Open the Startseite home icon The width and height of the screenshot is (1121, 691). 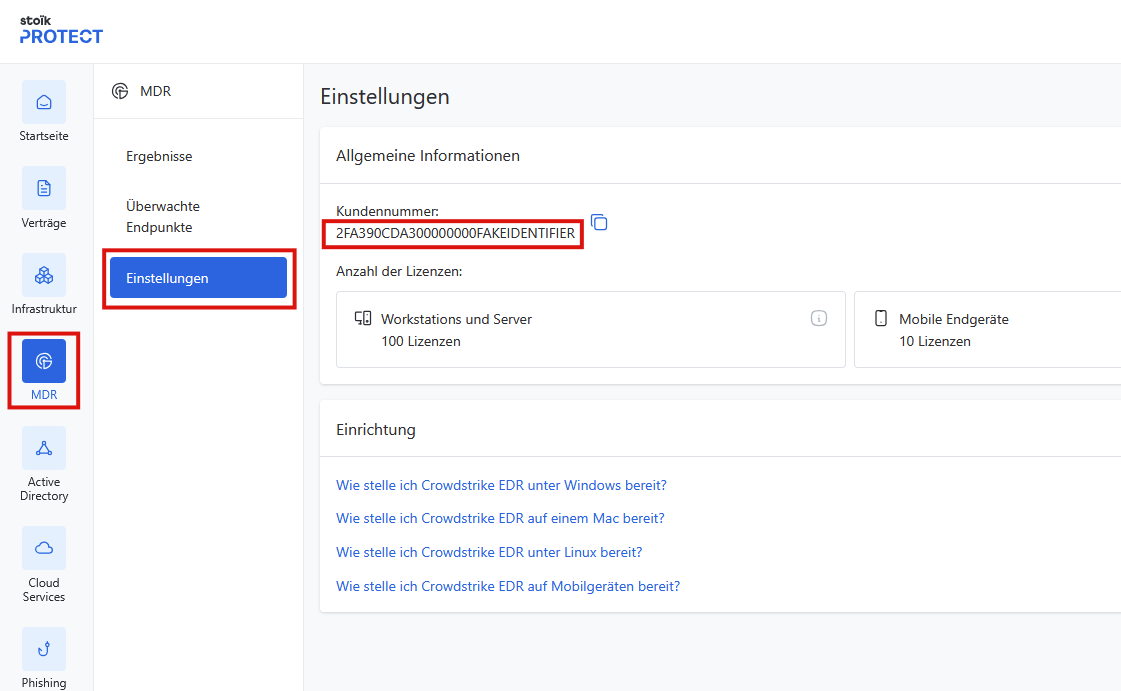pos(44,102)
